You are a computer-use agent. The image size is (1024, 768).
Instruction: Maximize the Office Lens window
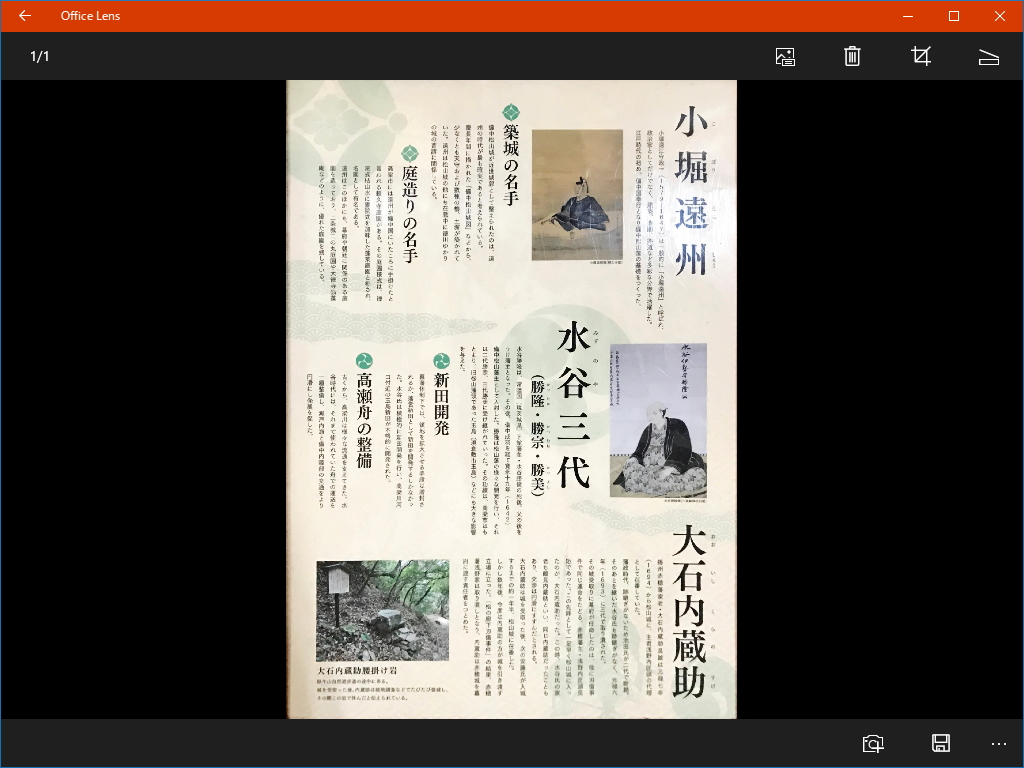[x=953, y=16]
